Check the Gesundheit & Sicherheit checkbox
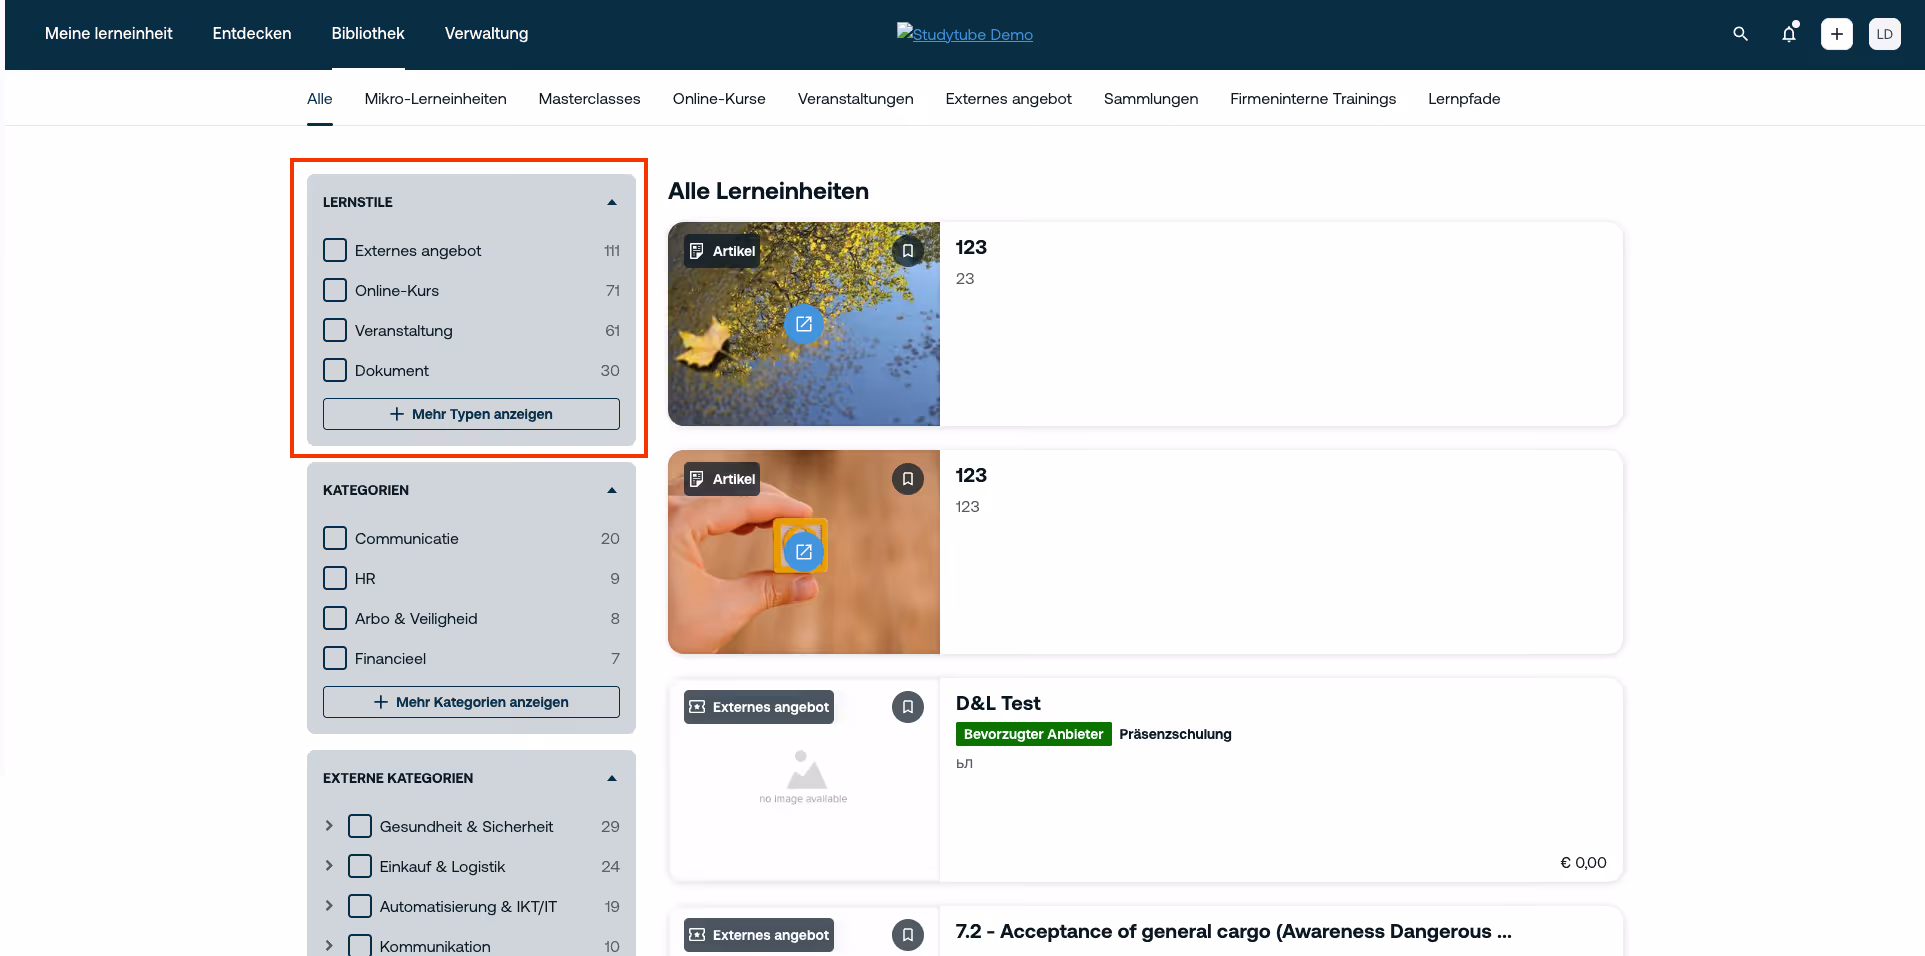Viewport: 1925px width, 956px height. tap(360, 826)
